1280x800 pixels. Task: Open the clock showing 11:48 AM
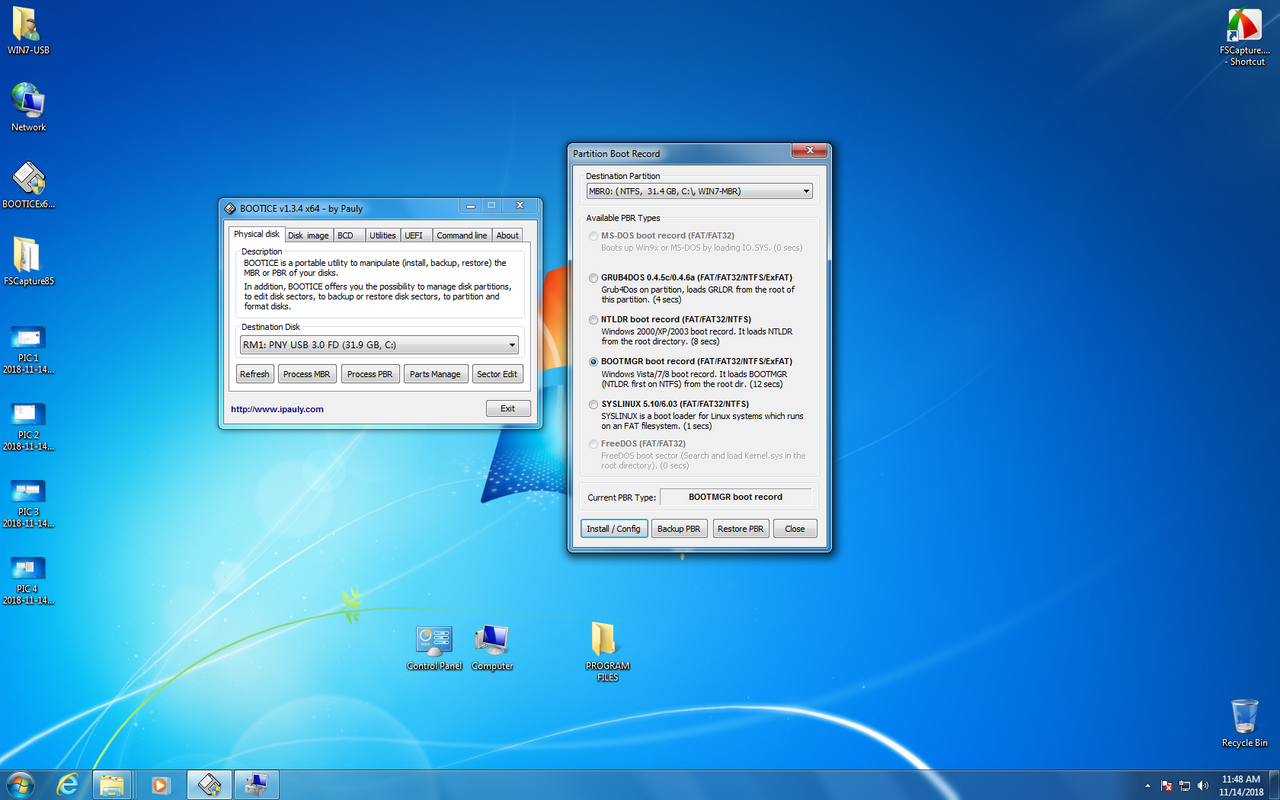tap(1241, 785)
